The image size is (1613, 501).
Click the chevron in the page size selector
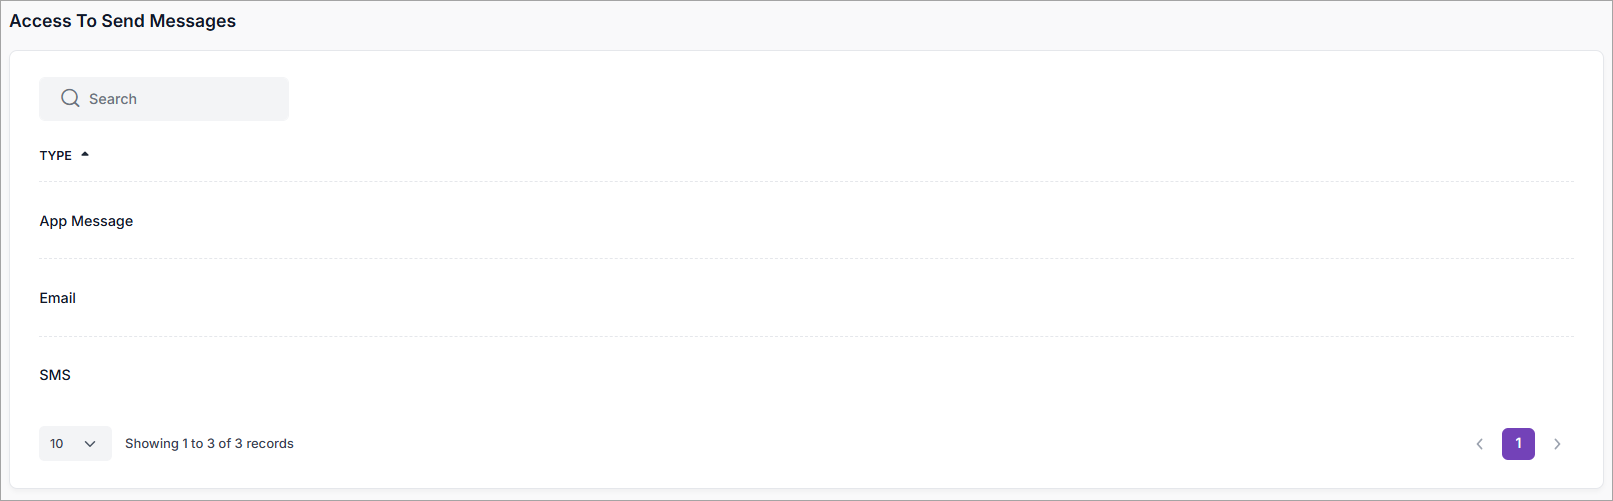(90, 444)
